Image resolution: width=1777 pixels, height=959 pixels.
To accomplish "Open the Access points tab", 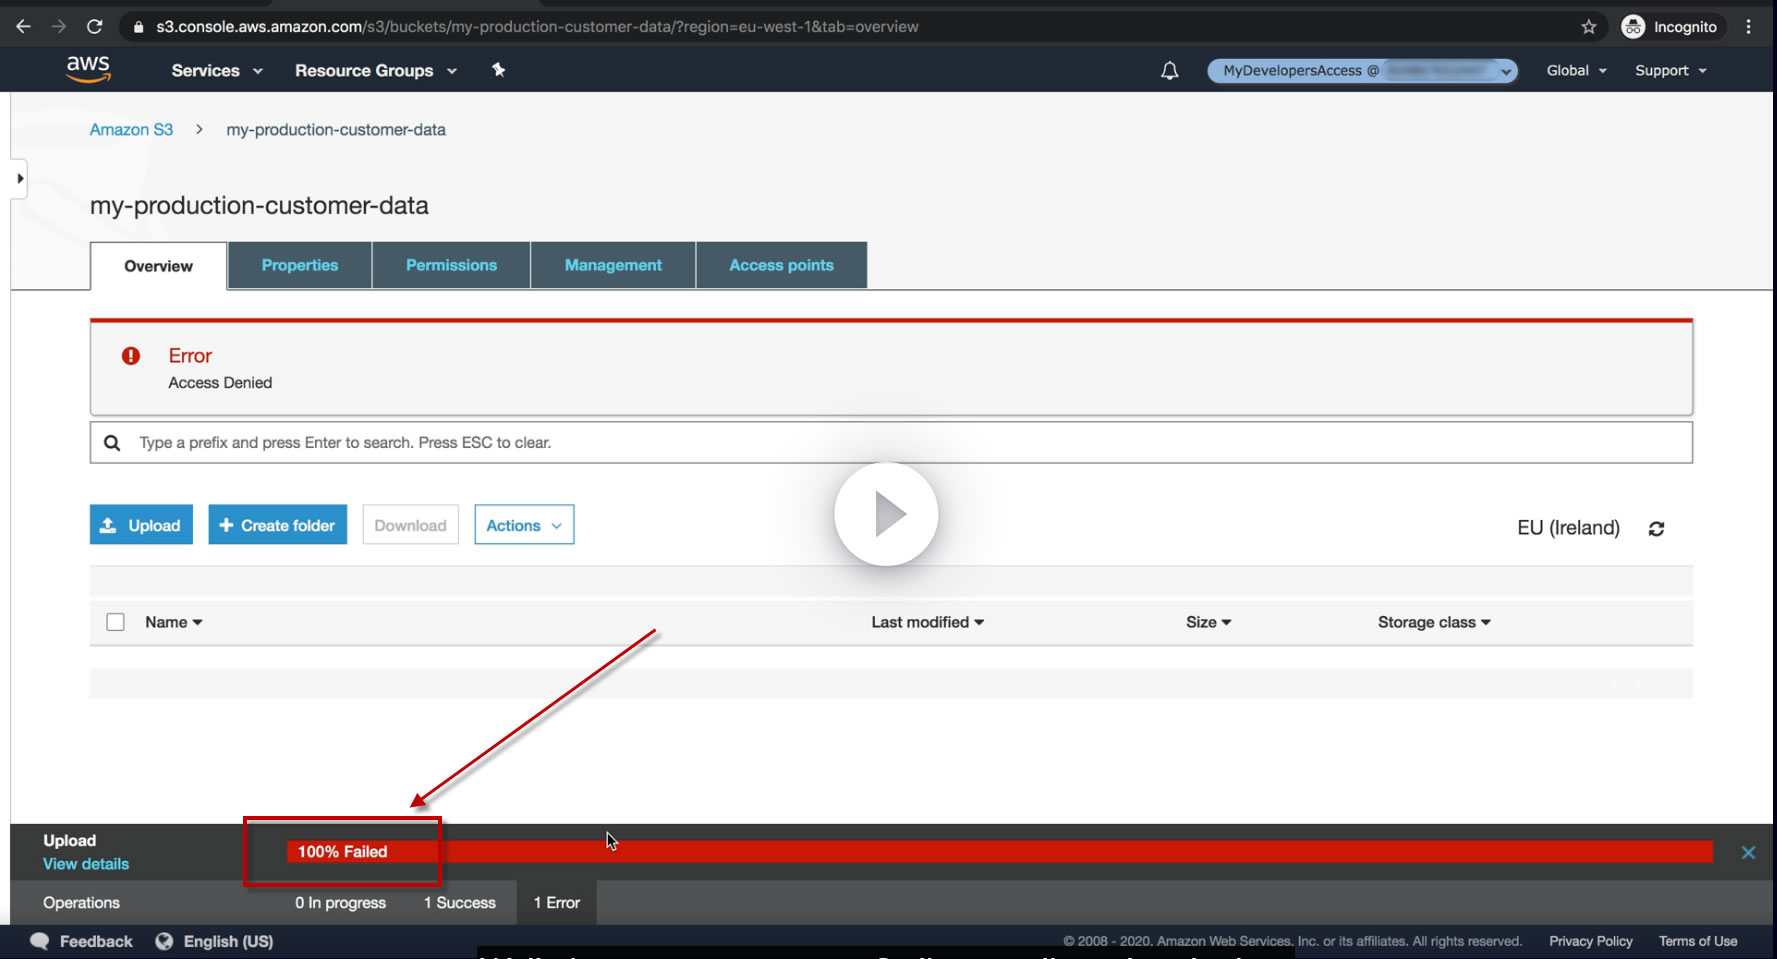I will [x=781, y=265].
